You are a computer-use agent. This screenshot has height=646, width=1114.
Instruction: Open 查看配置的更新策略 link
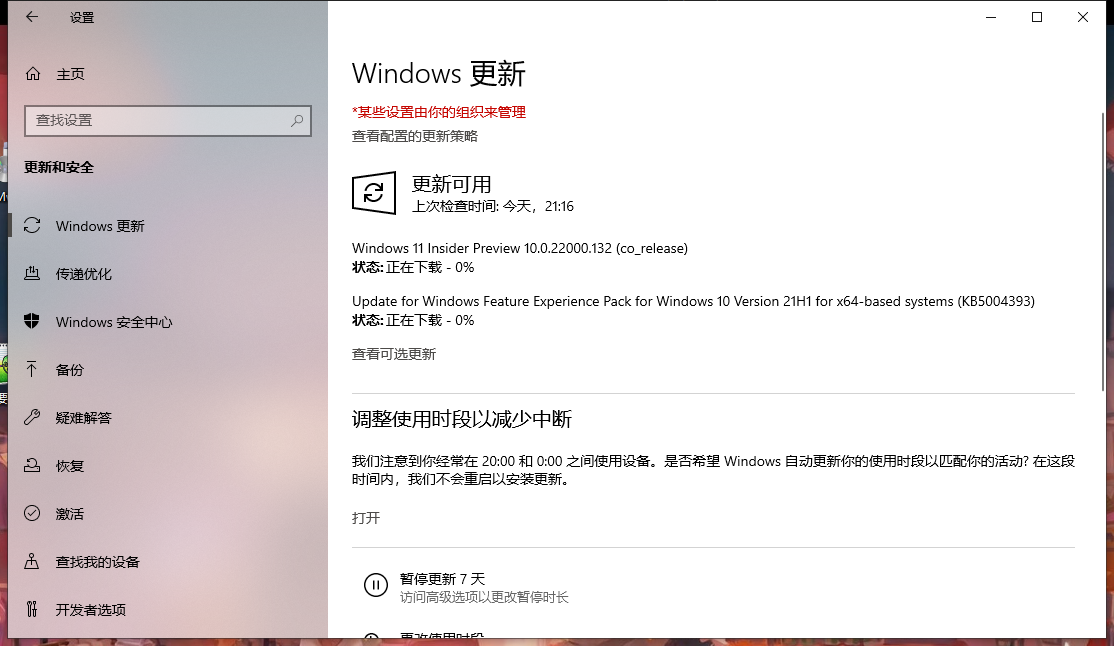(414, 136)
